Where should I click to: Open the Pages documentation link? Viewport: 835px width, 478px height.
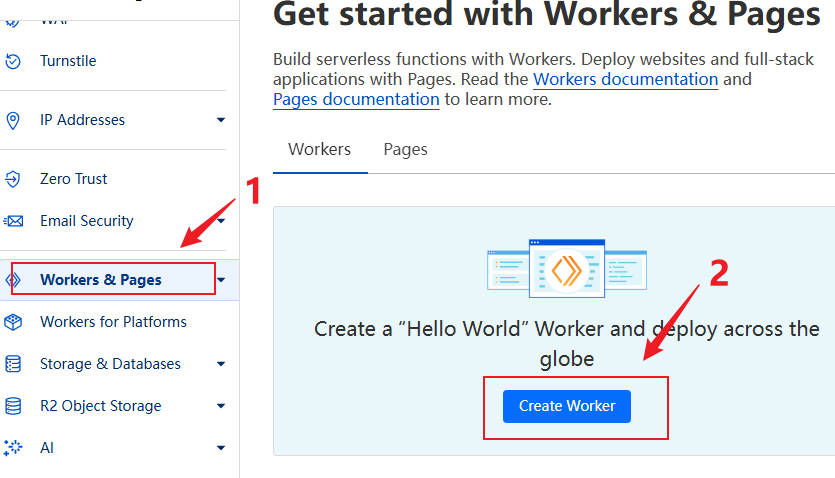click(356, 100)
